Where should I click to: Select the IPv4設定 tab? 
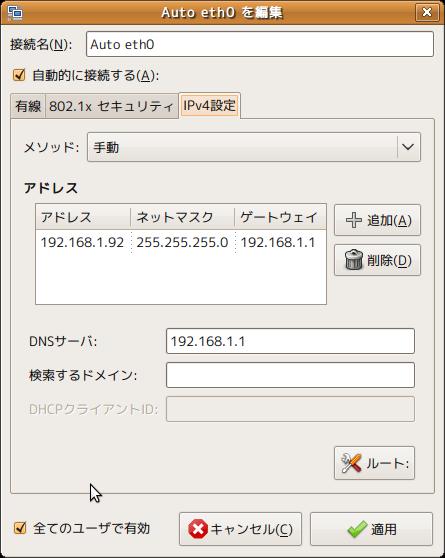(x=209, y=105)
